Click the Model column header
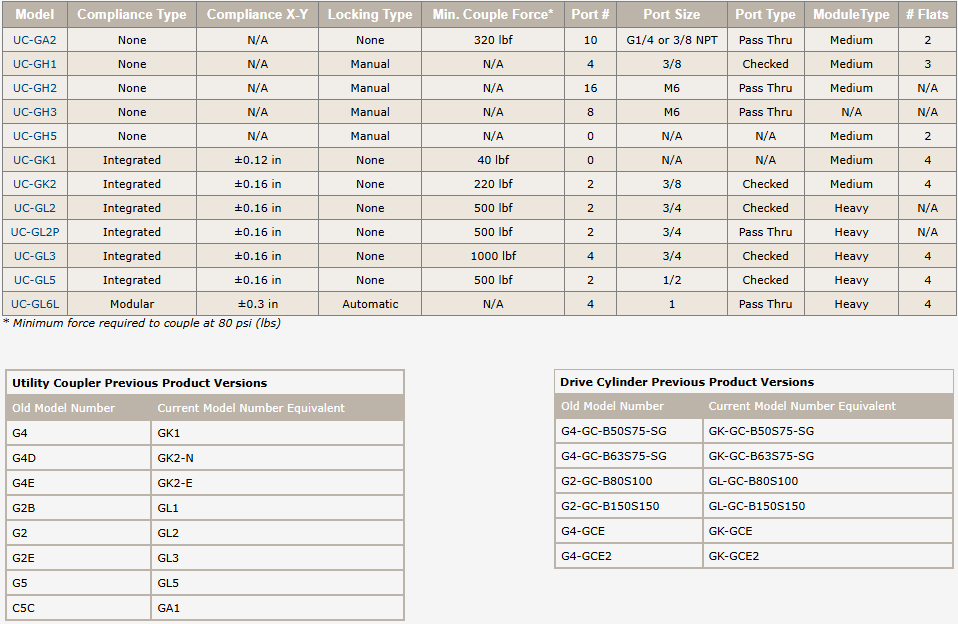The width and height of the screenshot is (958, 624). (35, 14)
